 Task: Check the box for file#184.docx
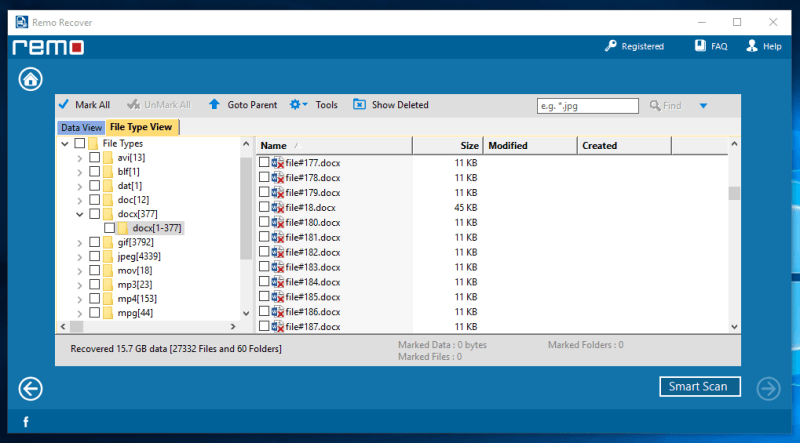[264, 281]
